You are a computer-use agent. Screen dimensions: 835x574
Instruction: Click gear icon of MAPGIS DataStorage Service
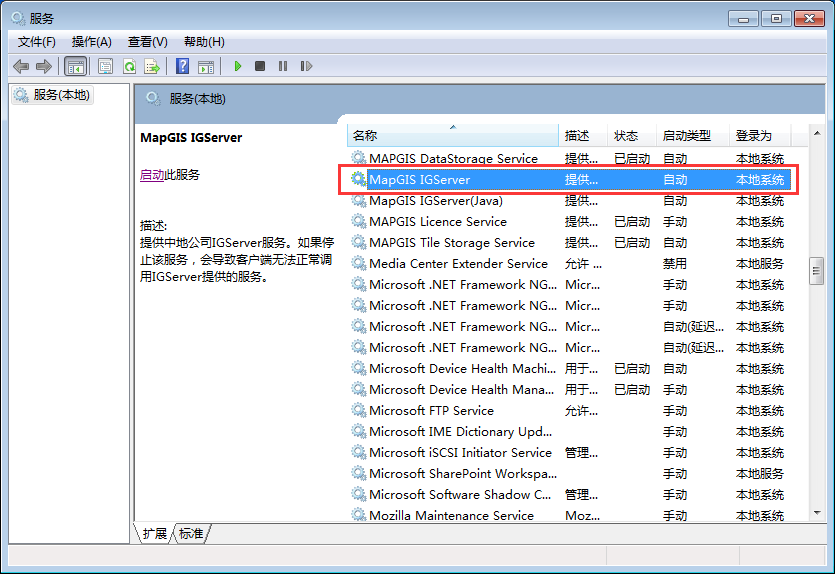click(x=358, y=158)
